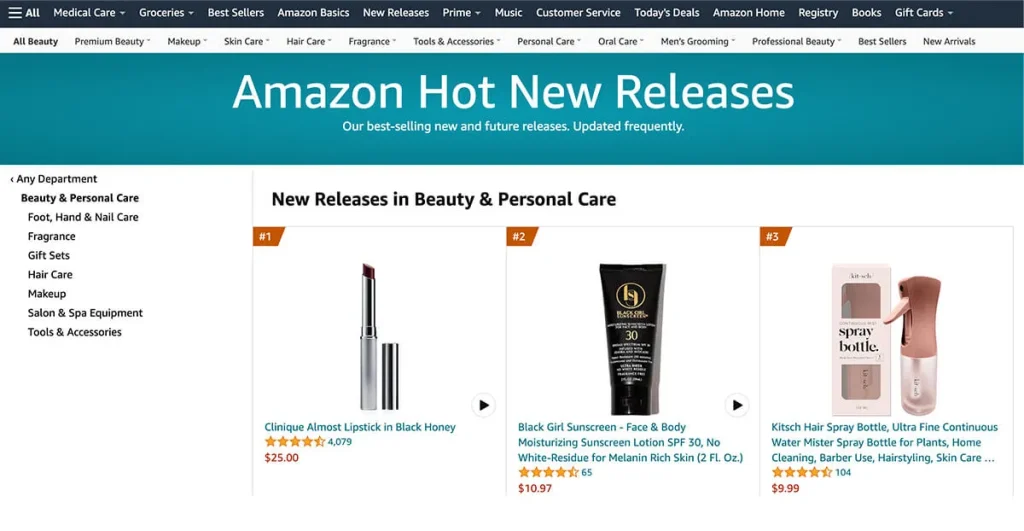This screenshot has height=531, width=1024.
Task: Click the Black Girl Sunscreen star rating
Action: [x=548, y=472]
